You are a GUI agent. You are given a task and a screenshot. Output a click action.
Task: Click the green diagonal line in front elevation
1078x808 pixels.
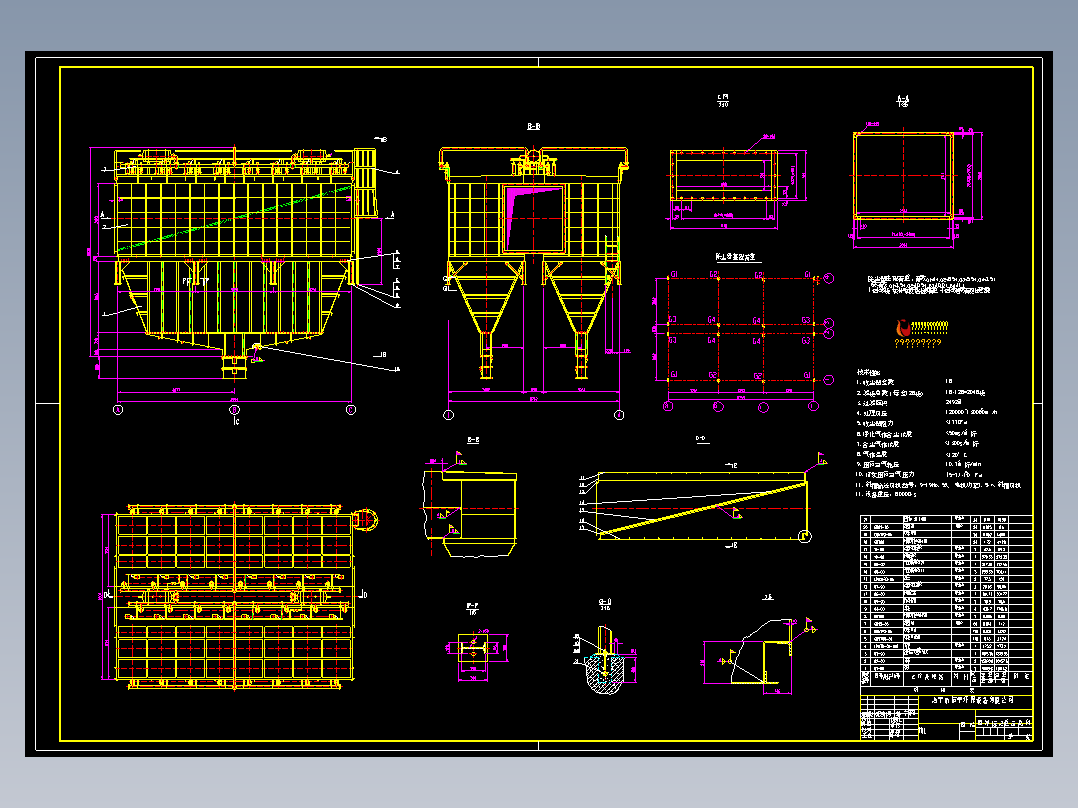[236, 217]
